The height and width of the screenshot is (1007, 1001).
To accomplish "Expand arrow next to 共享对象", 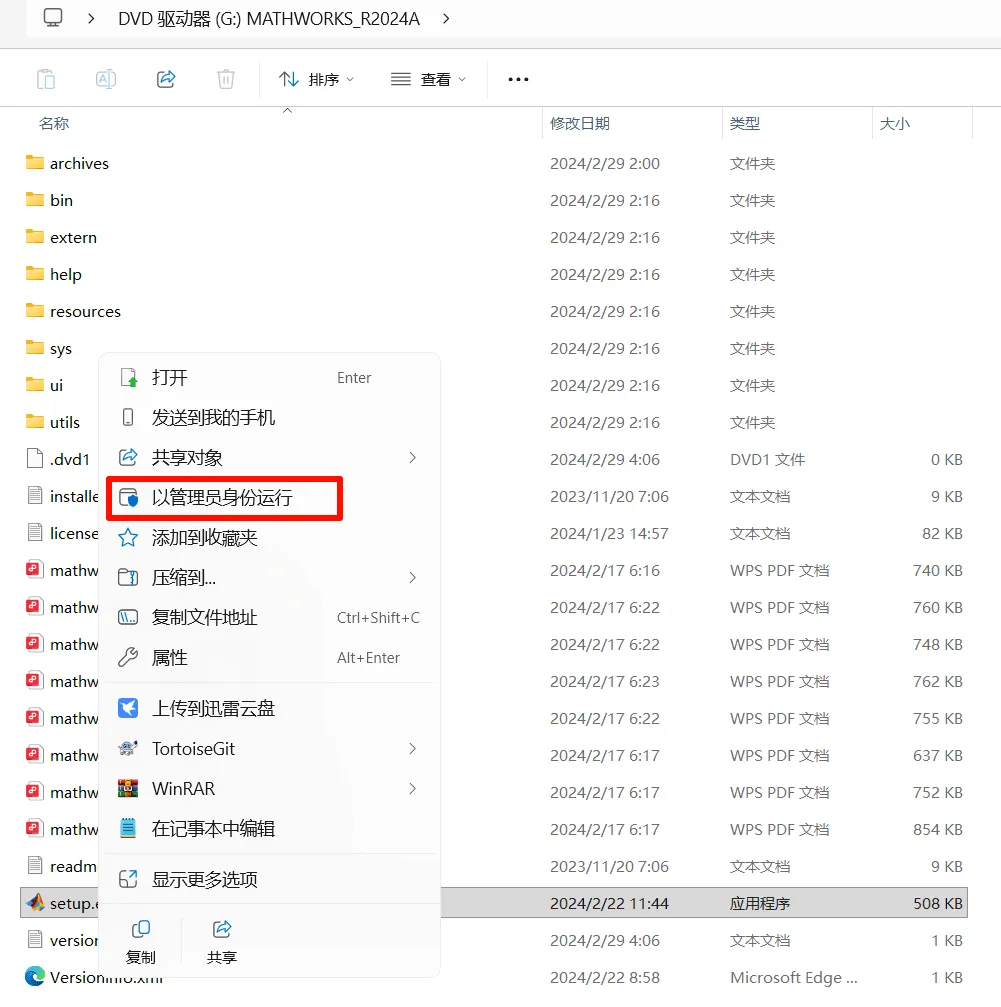I will pos(412,457).
